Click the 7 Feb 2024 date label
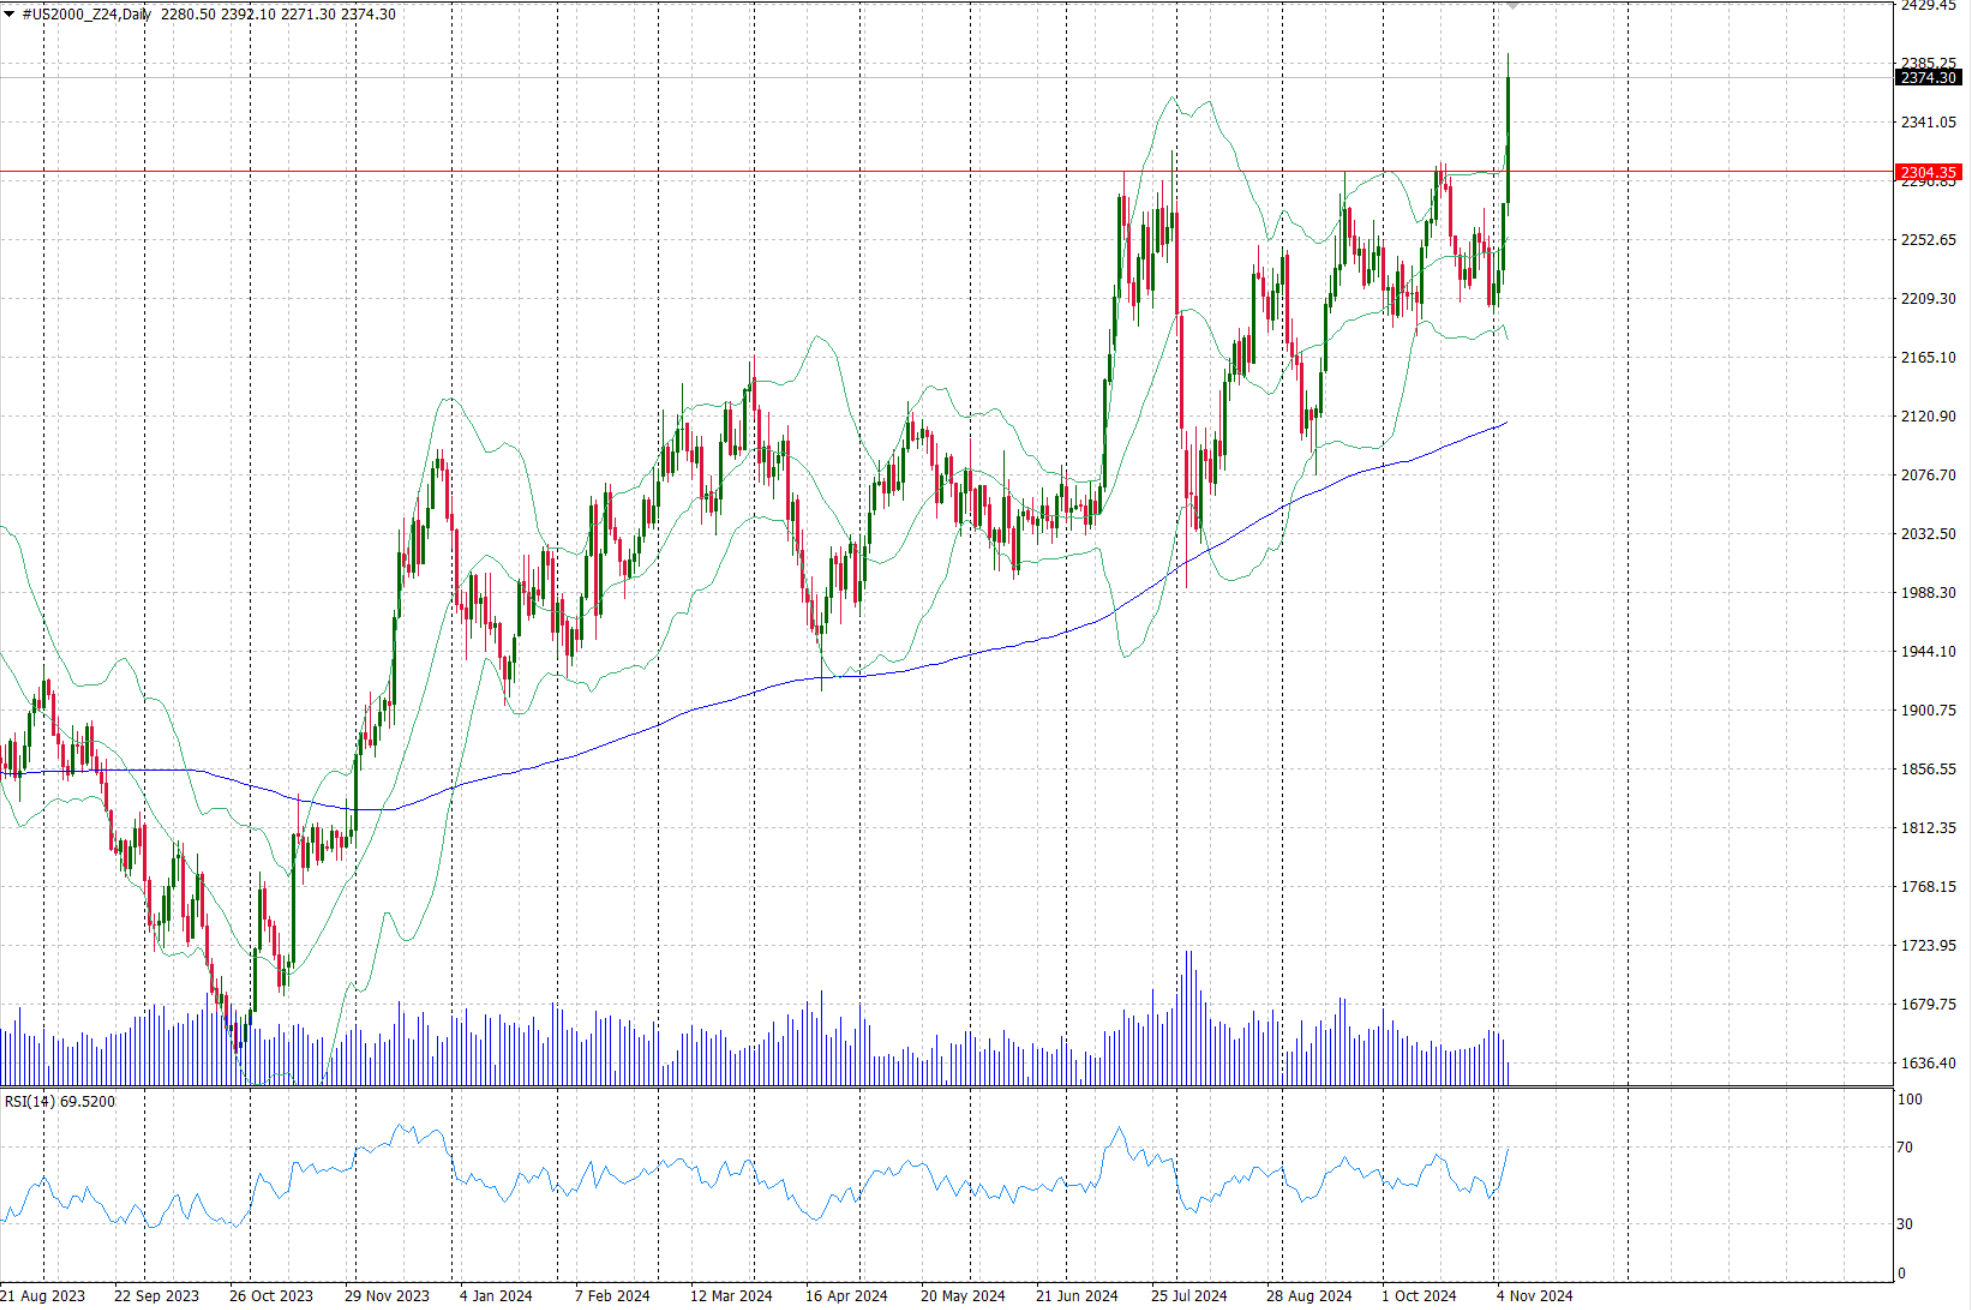Image resolution: width=1971 pixels, height=1310 pixels. [x=612, y=1296]
